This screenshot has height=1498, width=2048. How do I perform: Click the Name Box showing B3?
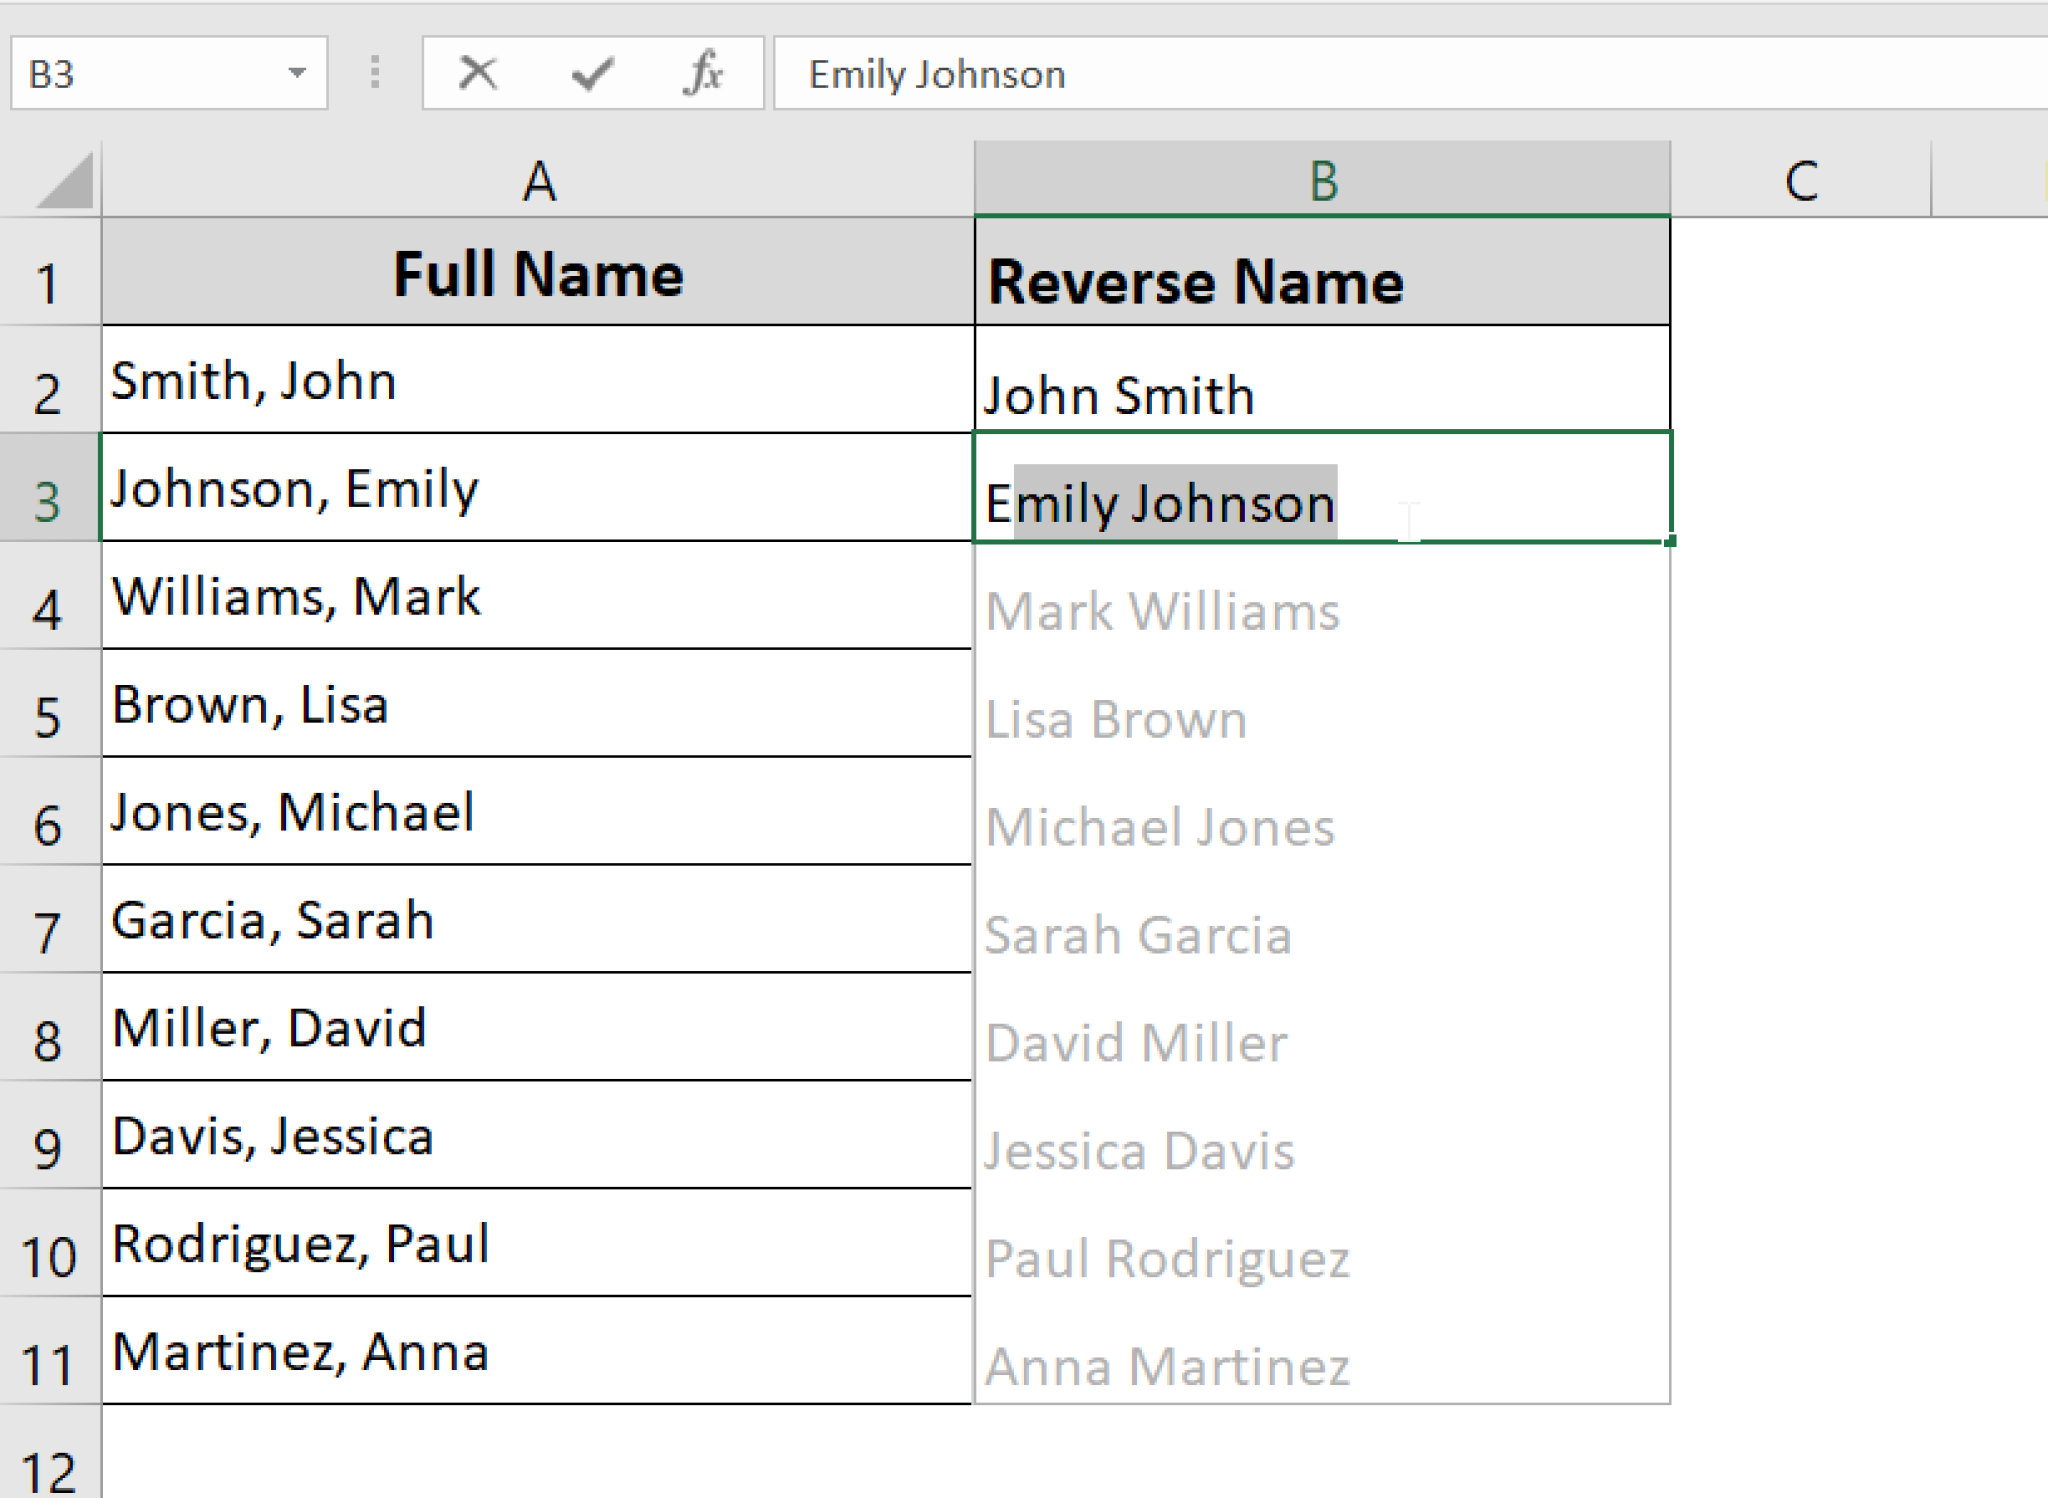[x=150, y=72]
